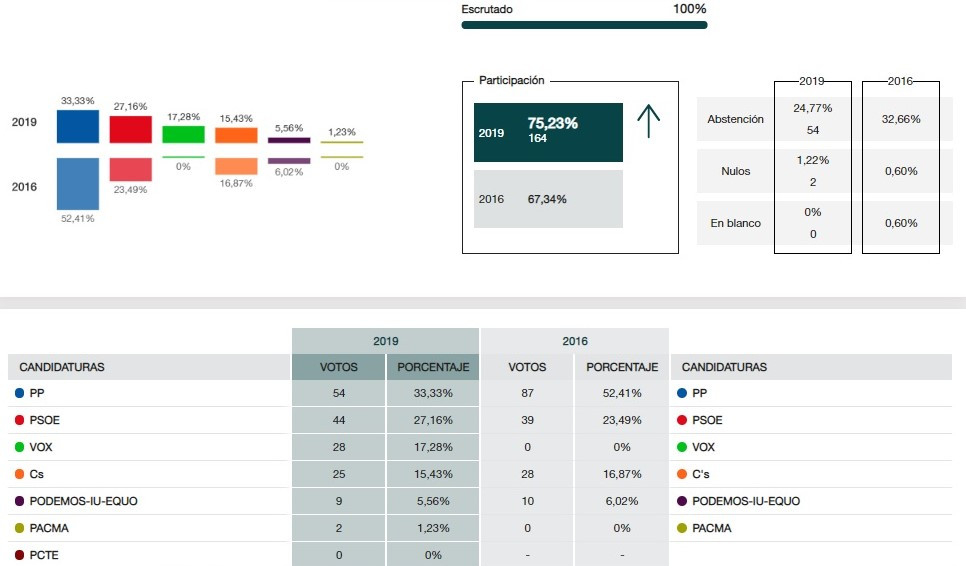Viewport: 966px width, 566px height.
Task: Click PP 2016 votes cell showing 87
Action: tap(527, 393)
